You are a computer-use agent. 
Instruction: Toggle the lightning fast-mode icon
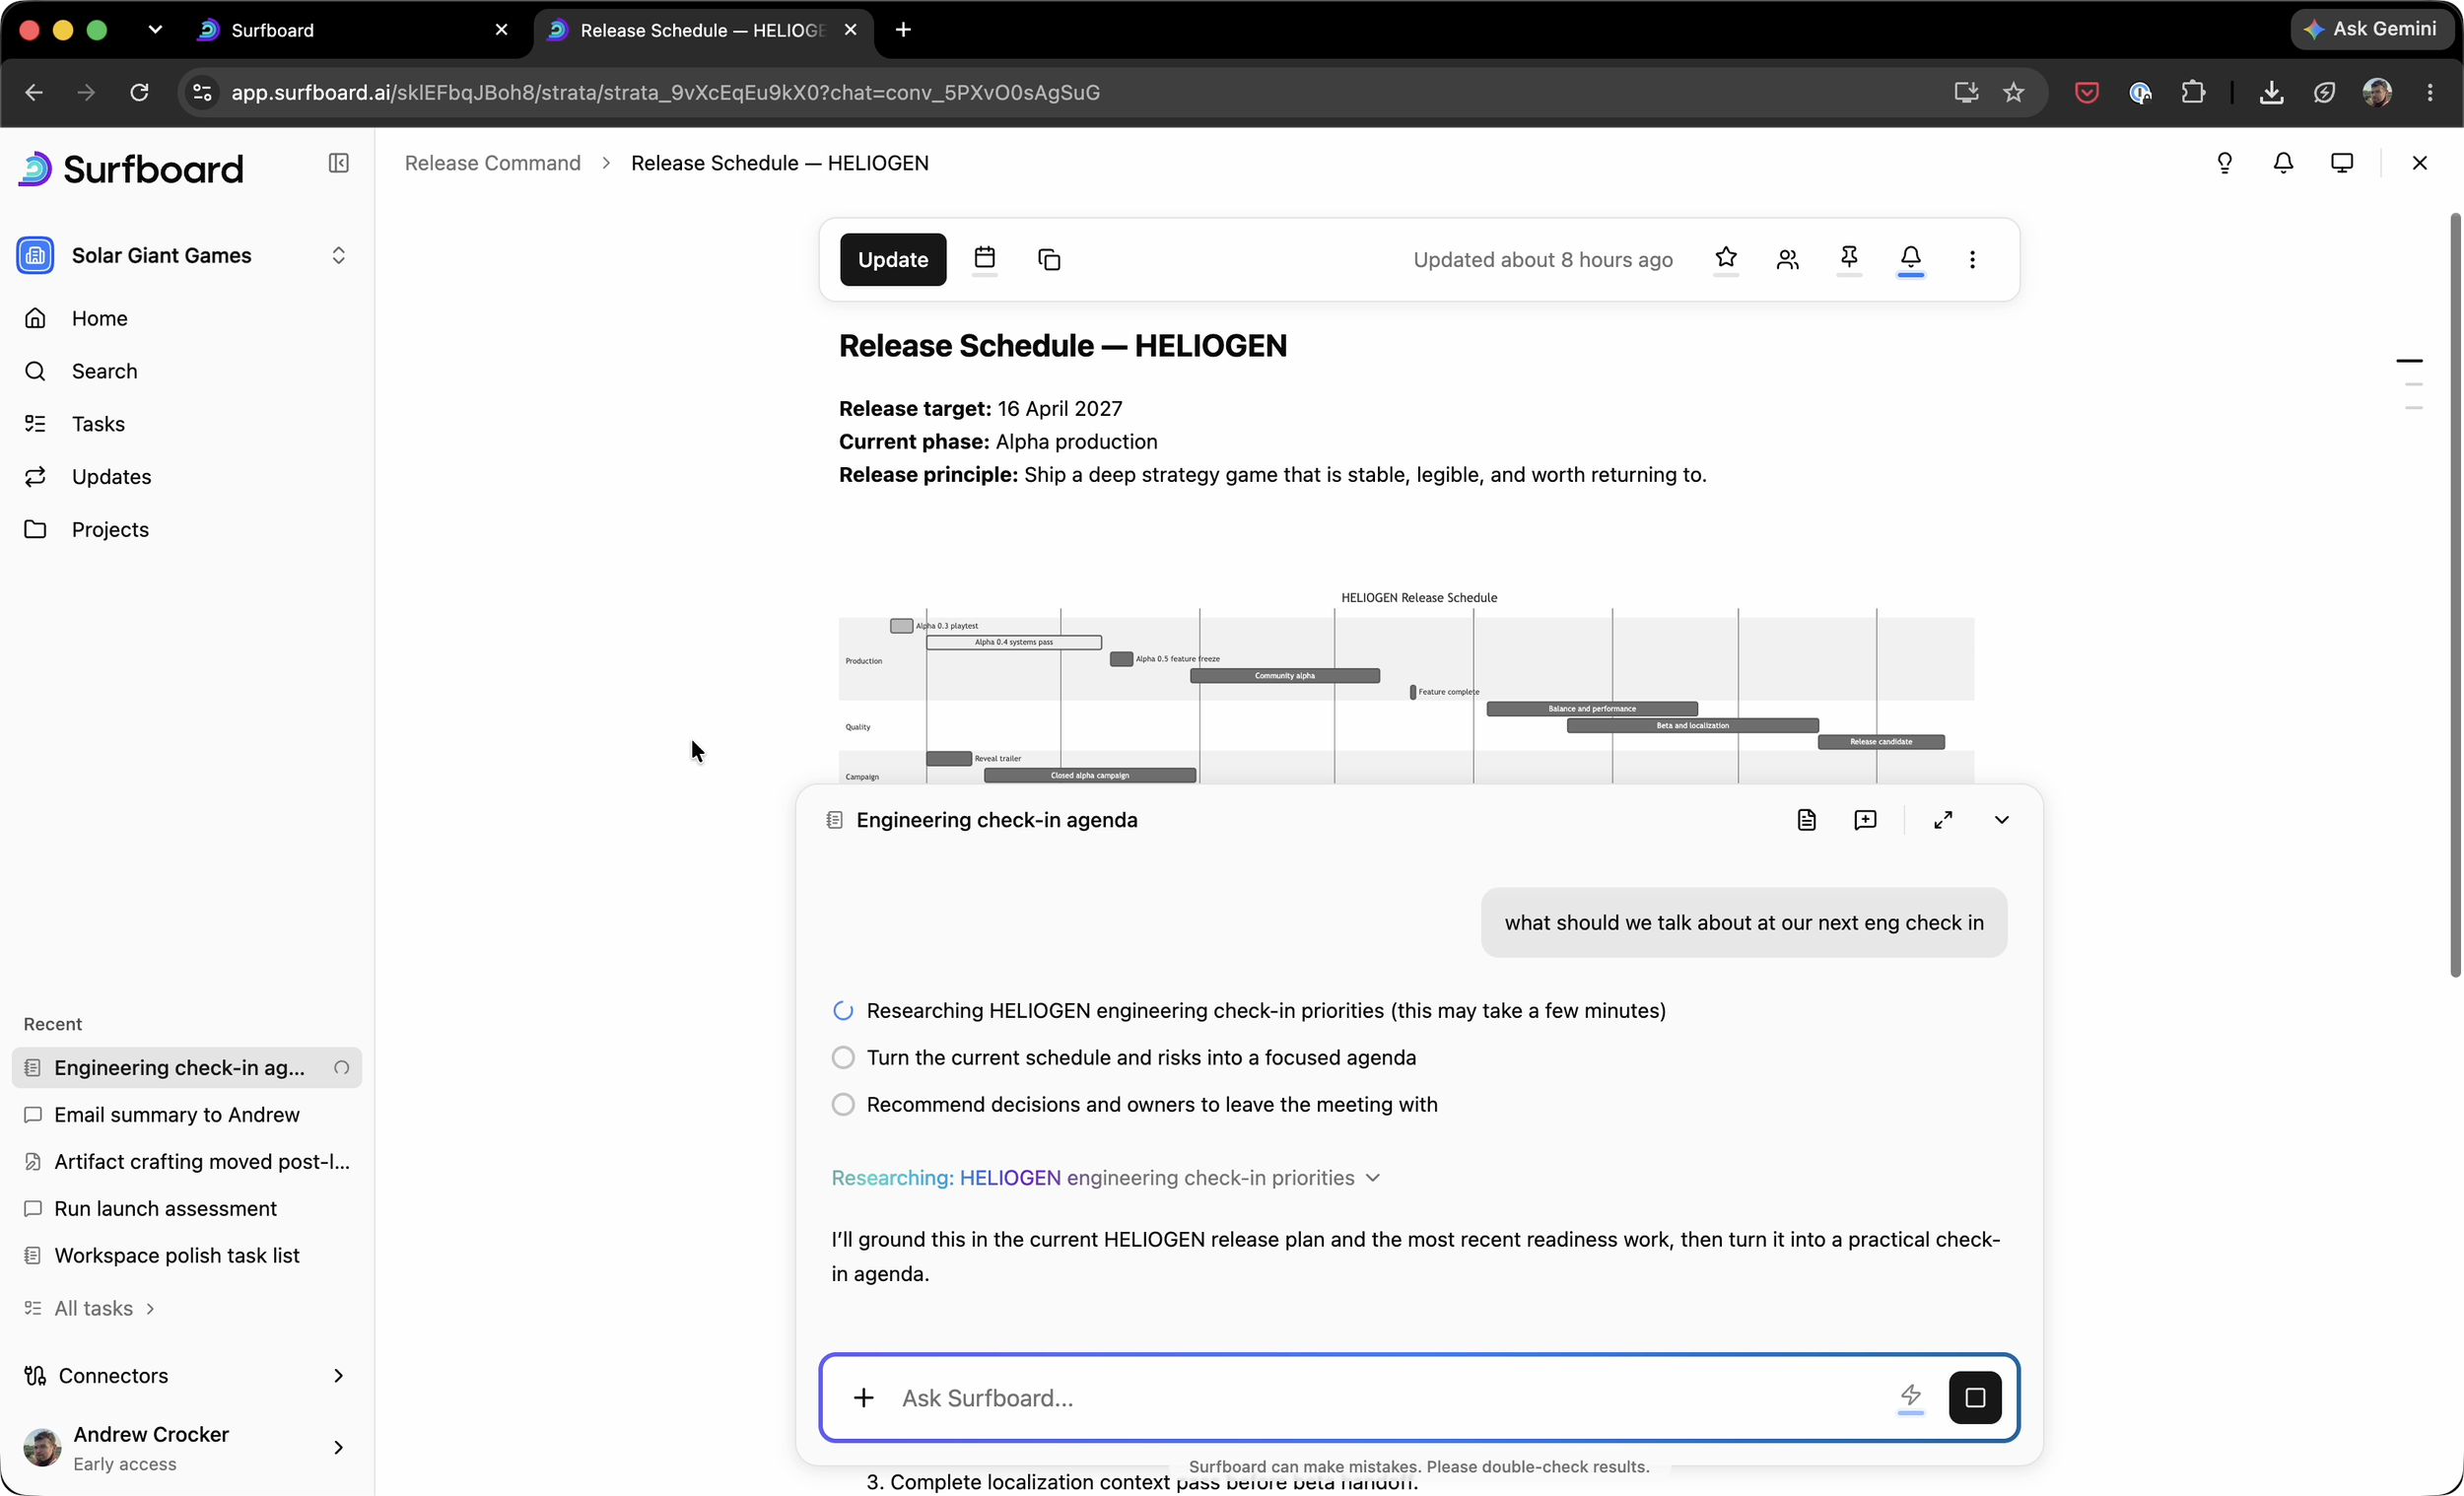[x=1911, y=1396]
